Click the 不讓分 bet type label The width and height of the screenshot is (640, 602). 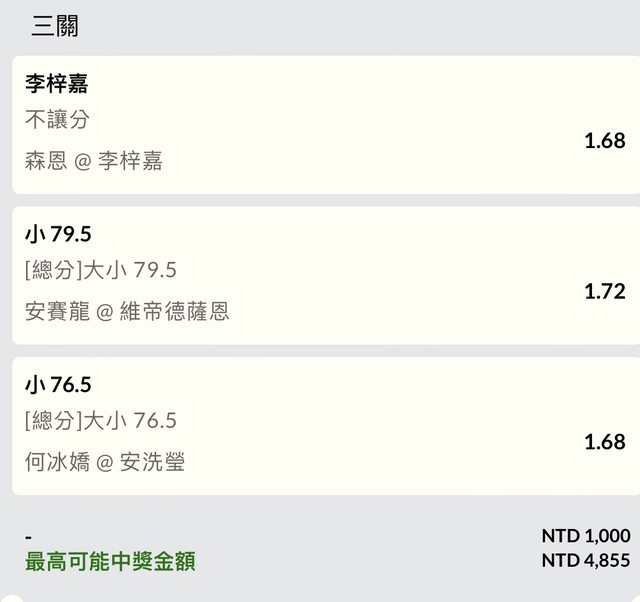click(x=57, y=120)
